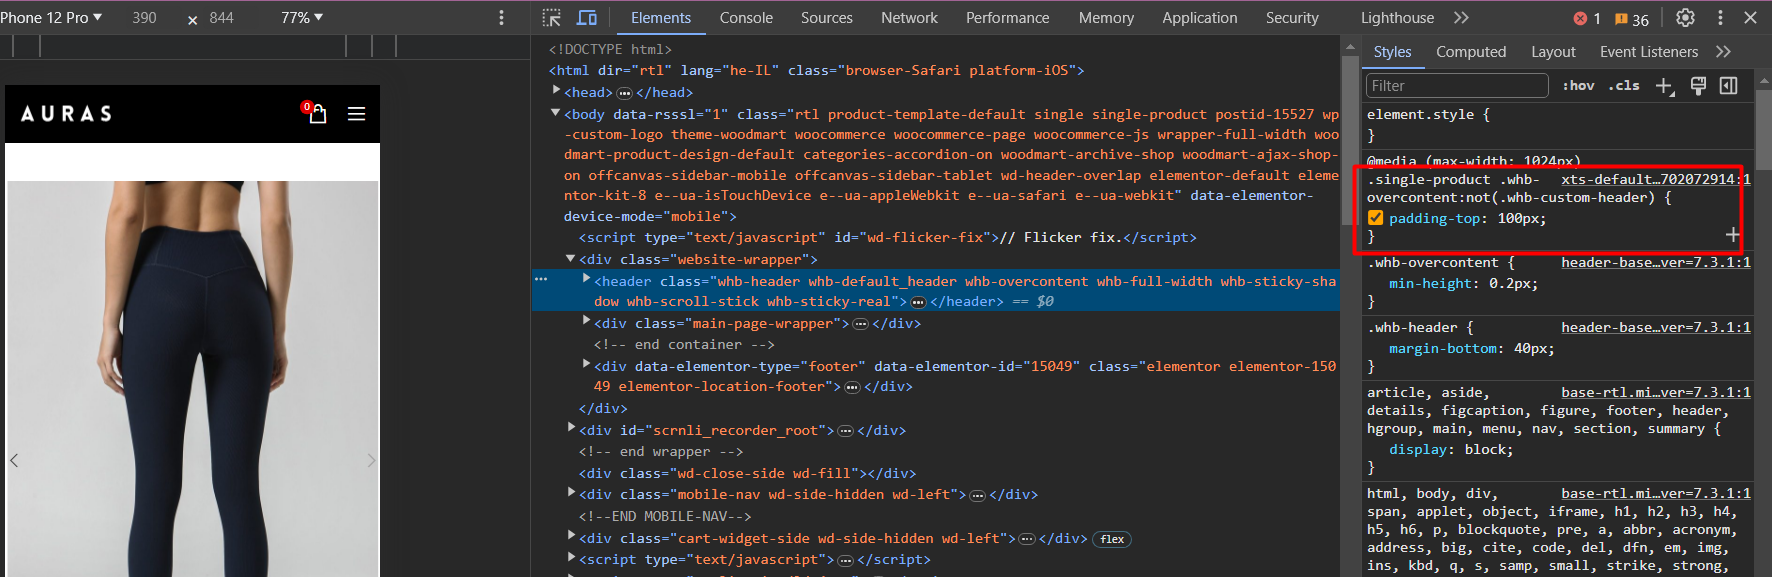1772x577 pixels.
Task: Expand the main-page-wrapper div triangle
Action: pos(586,321)
